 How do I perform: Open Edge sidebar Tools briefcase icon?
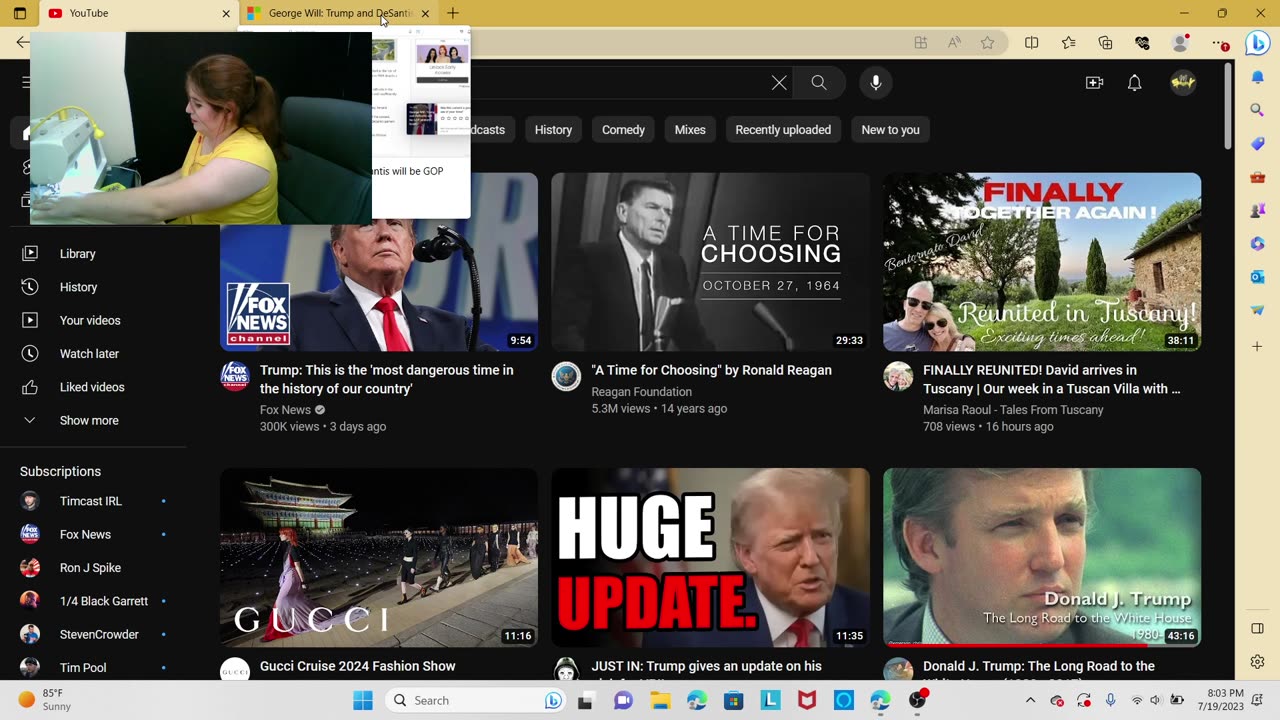1257,177
